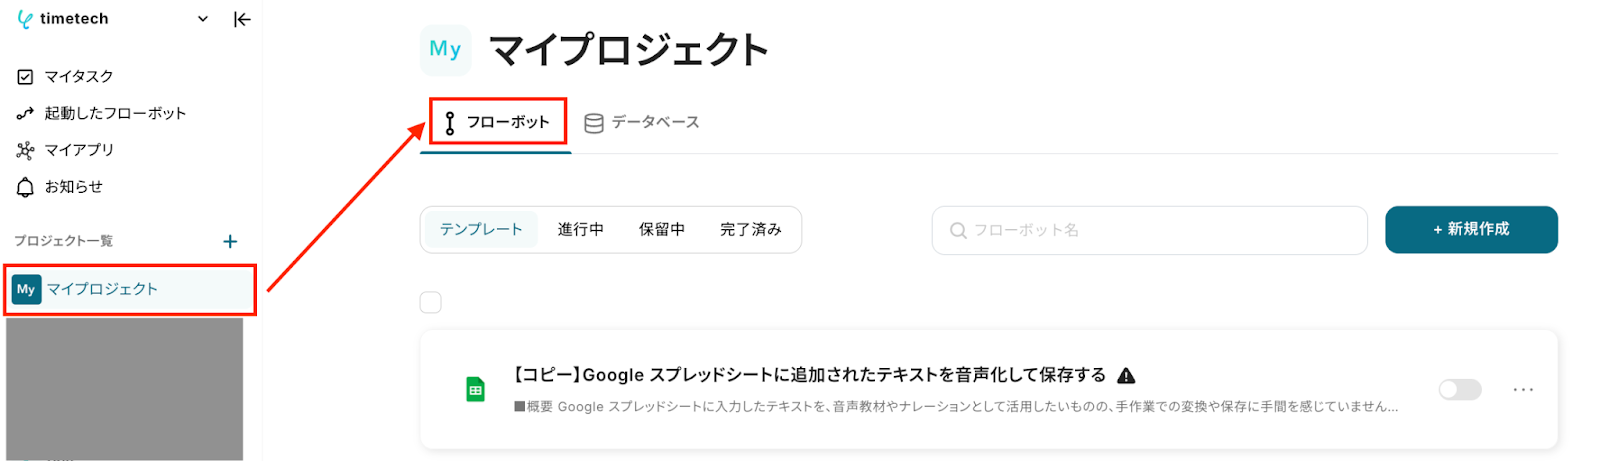The image size is (1600, 461).
Task: Toggle the flowbot on/off switch
Action: tap(1460, 390)
